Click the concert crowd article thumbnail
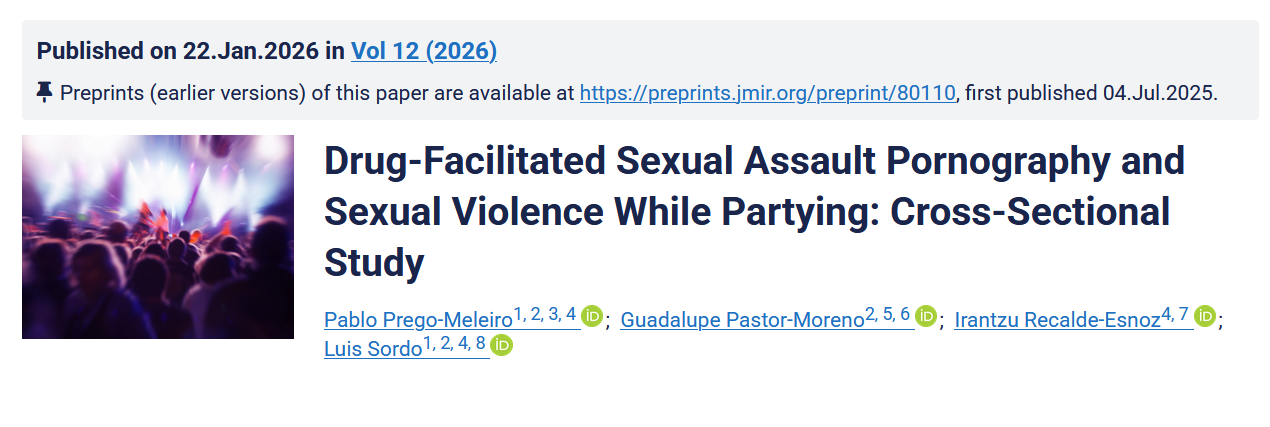Viewport: 1270px width, 427px height. (158, 237)
